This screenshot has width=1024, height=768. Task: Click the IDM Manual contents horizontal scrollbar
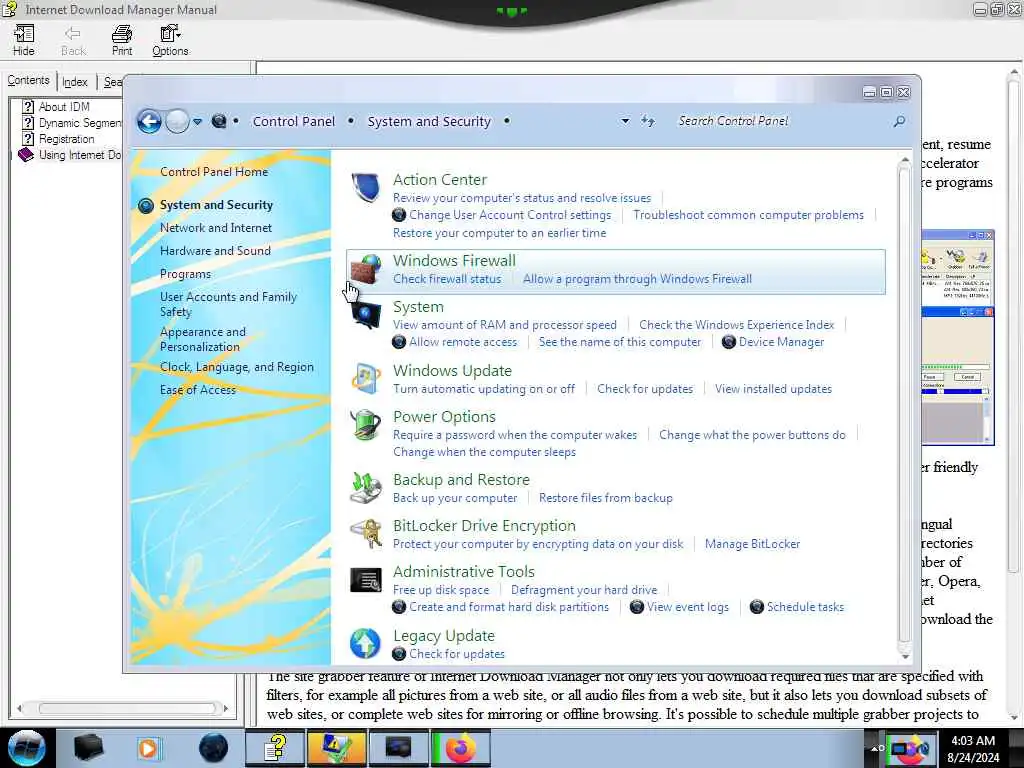(x=124, y=708)
